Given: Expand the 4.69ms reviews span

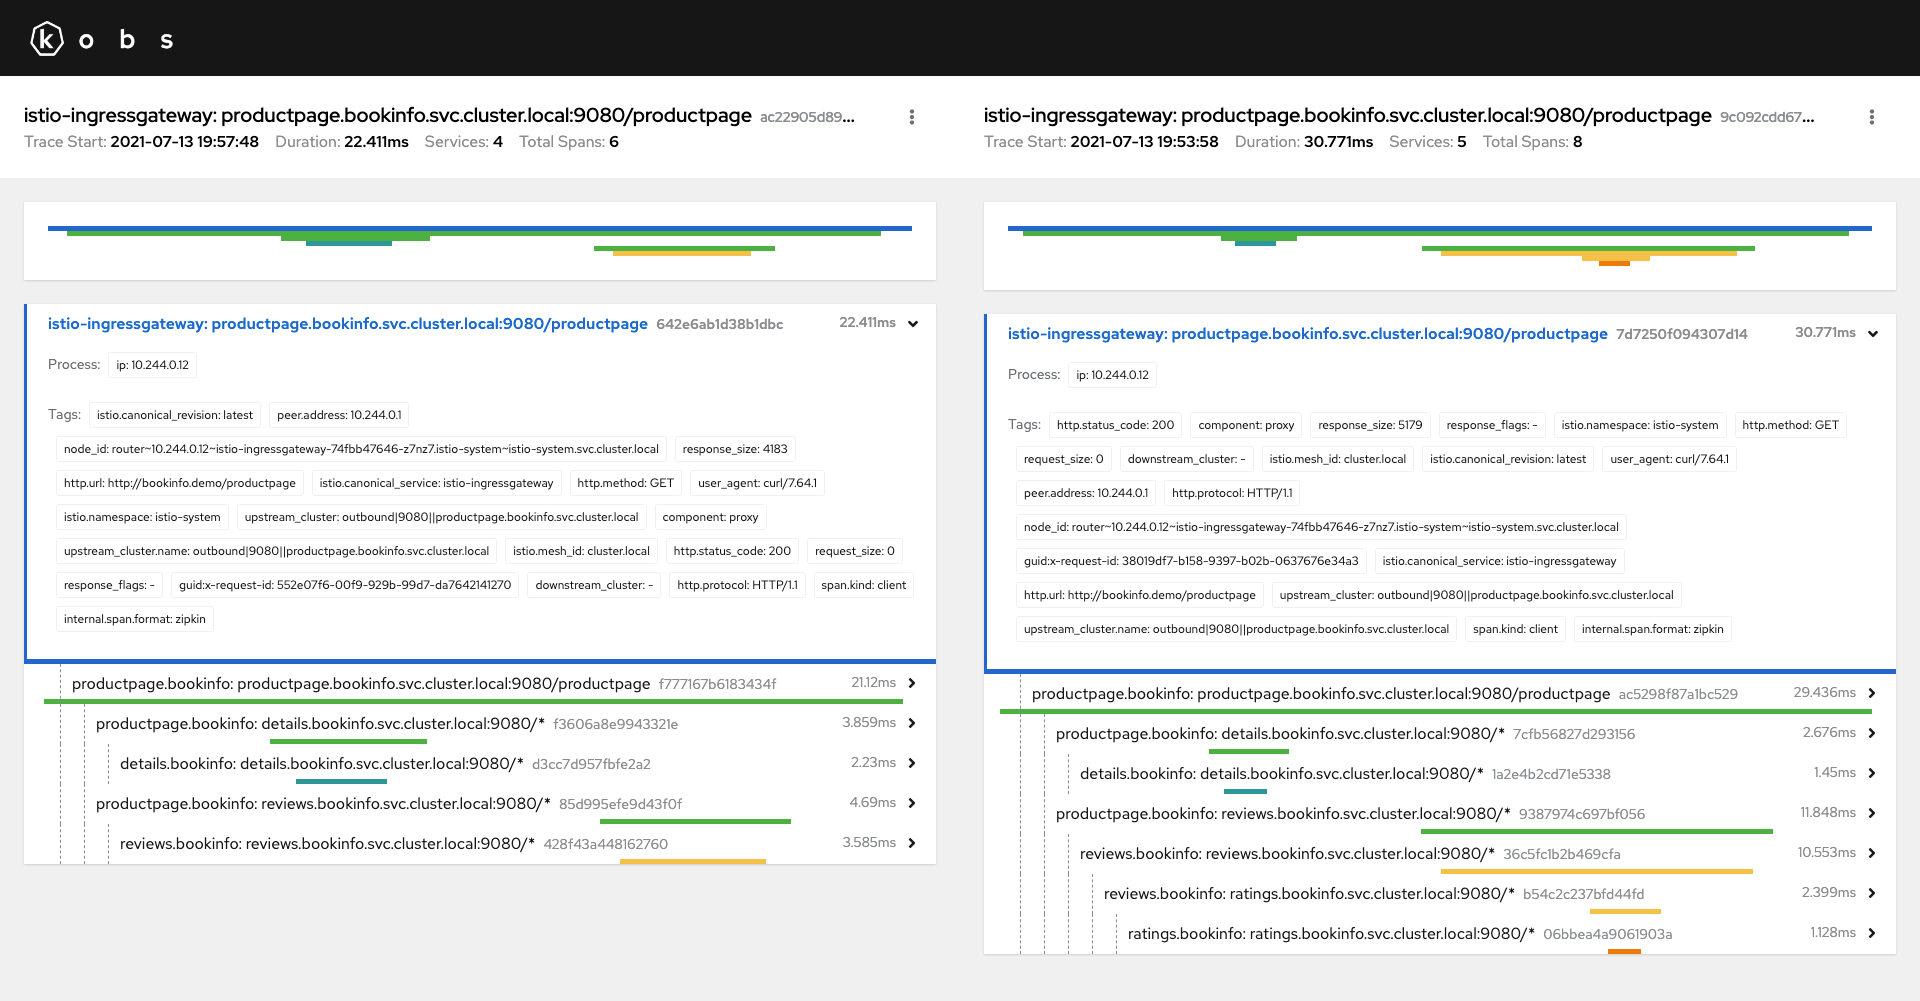Looking at the screenshot, I should tap(911, 803).
